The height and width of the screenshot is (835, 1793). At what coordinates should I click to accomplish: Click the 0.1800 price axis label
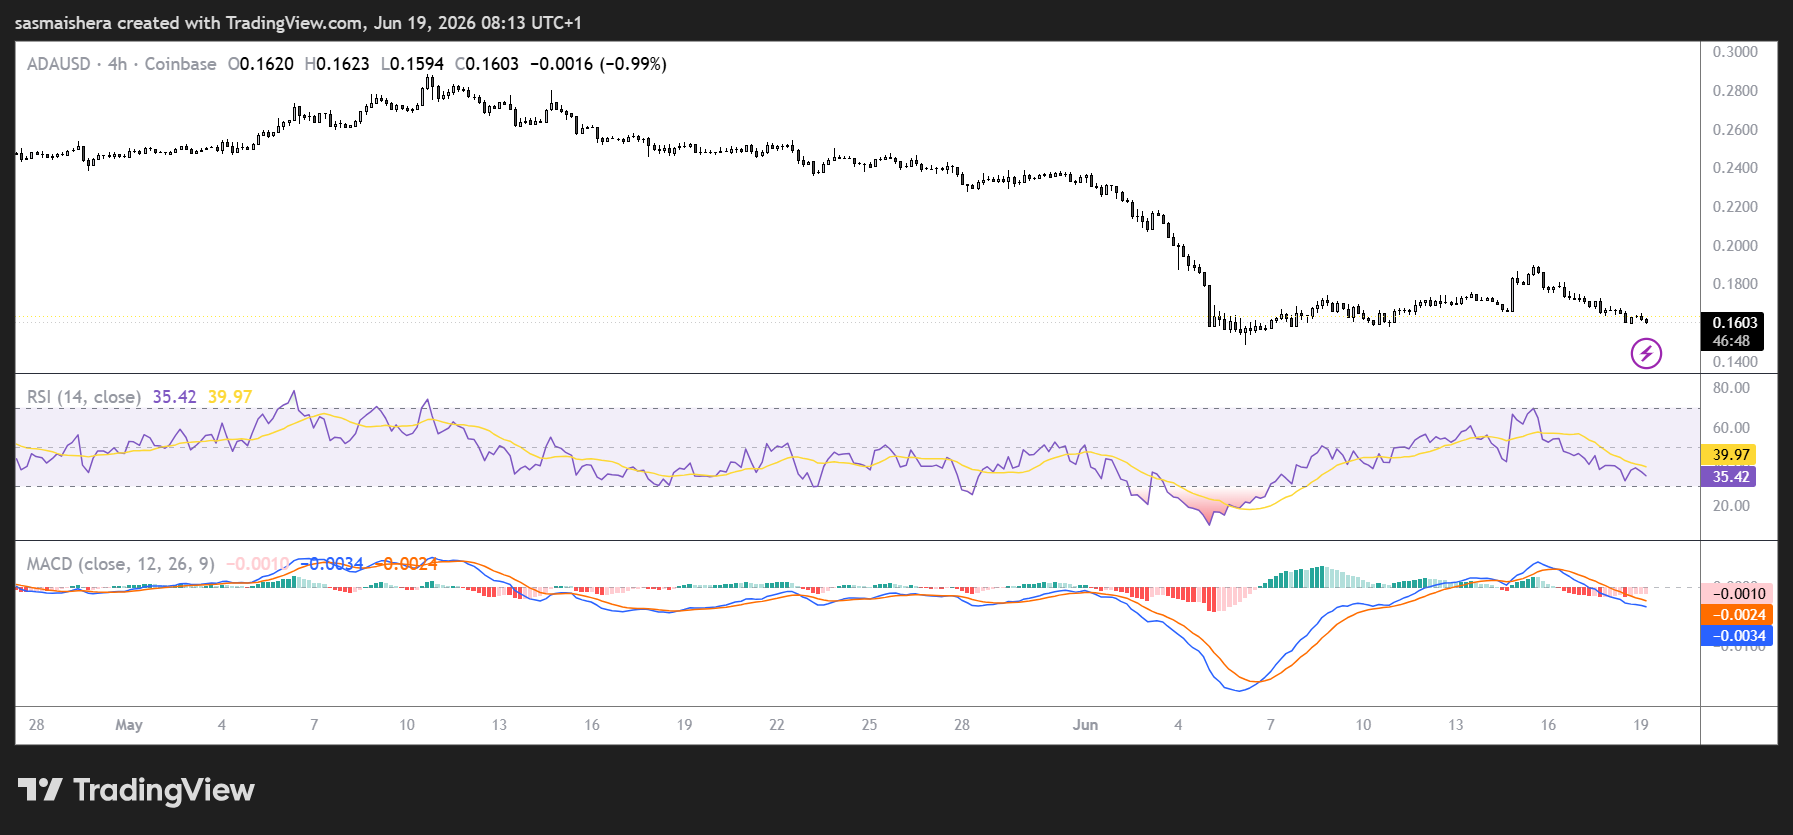click(x=1735, y=284)
